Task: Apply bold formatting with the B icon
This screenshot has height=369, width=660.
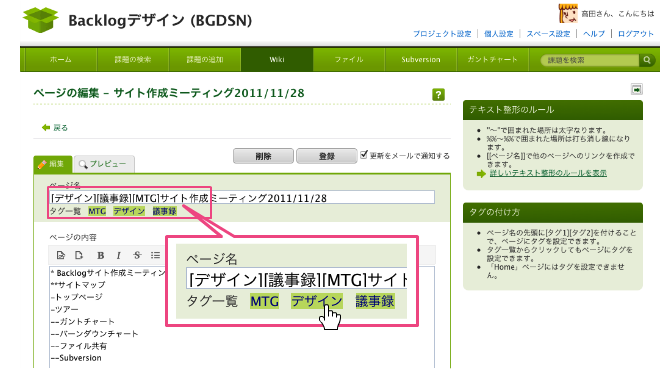Action: click(x=100, y=255)
